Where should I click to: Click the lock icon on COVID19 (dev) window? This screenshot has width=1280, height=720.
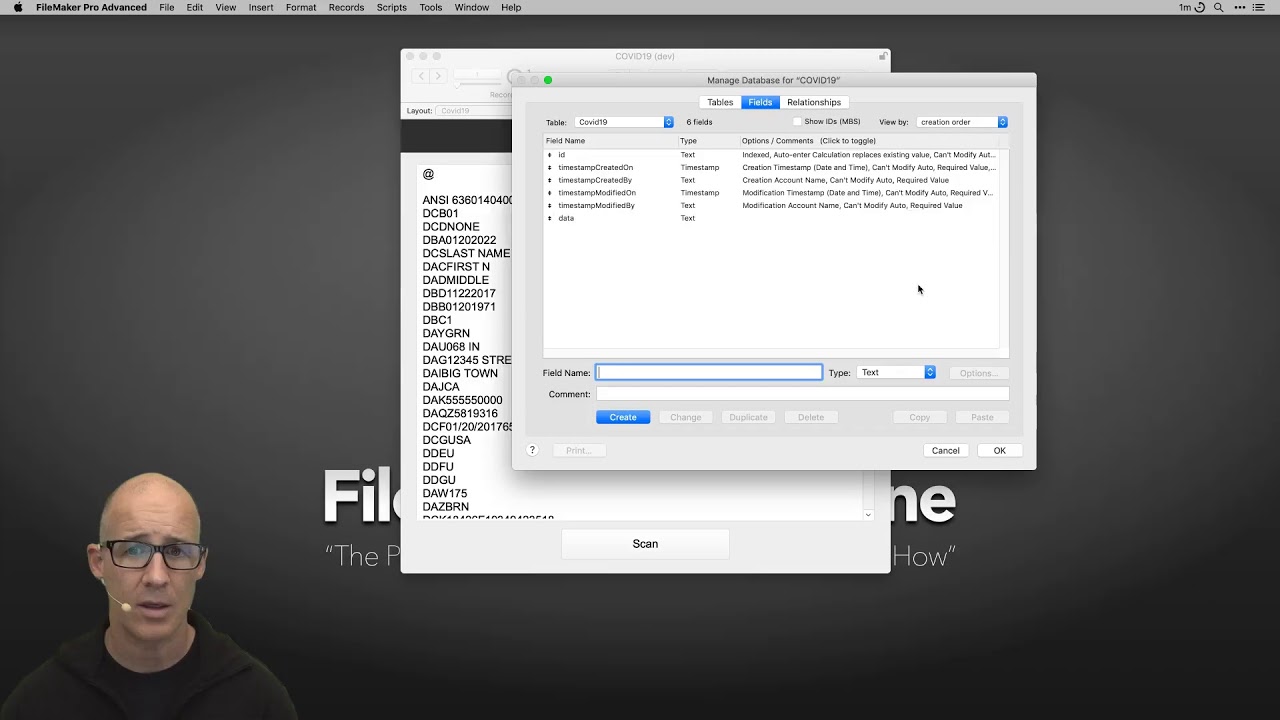click(x=882, y=56)
